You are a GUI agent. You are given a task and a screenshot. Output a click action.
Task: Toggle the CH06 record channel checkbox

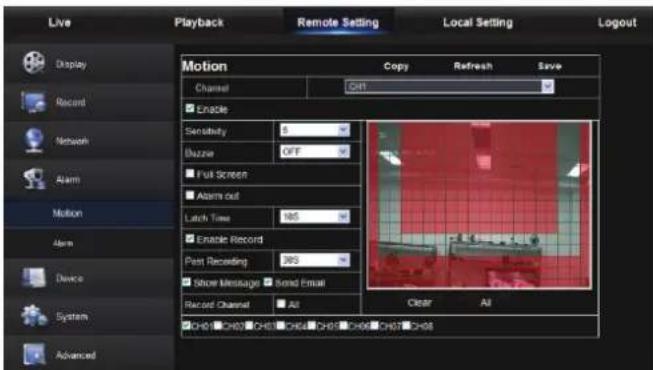pos(344,325)
